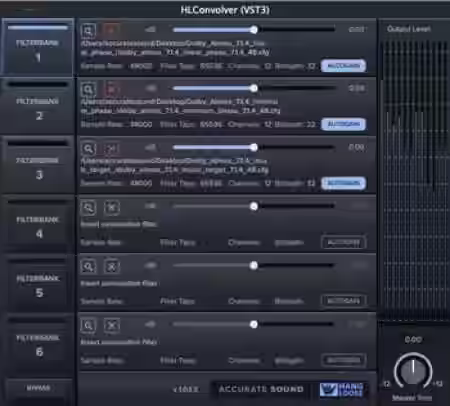Clear the Filterbank 2 loaded filter
Viewport: 450px width, 406px height.
pyautogui.click(x=111, y=90)
